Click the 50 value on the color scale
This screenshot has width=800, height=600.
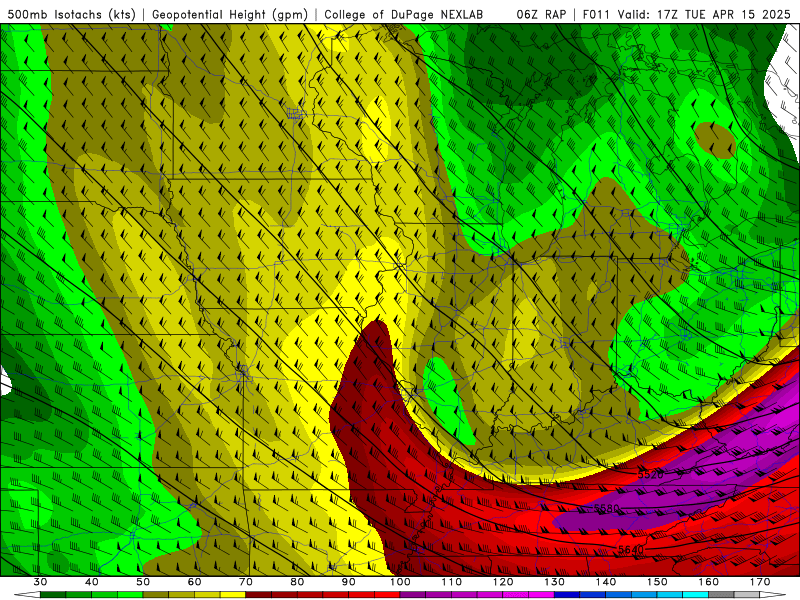coord(143,582)
